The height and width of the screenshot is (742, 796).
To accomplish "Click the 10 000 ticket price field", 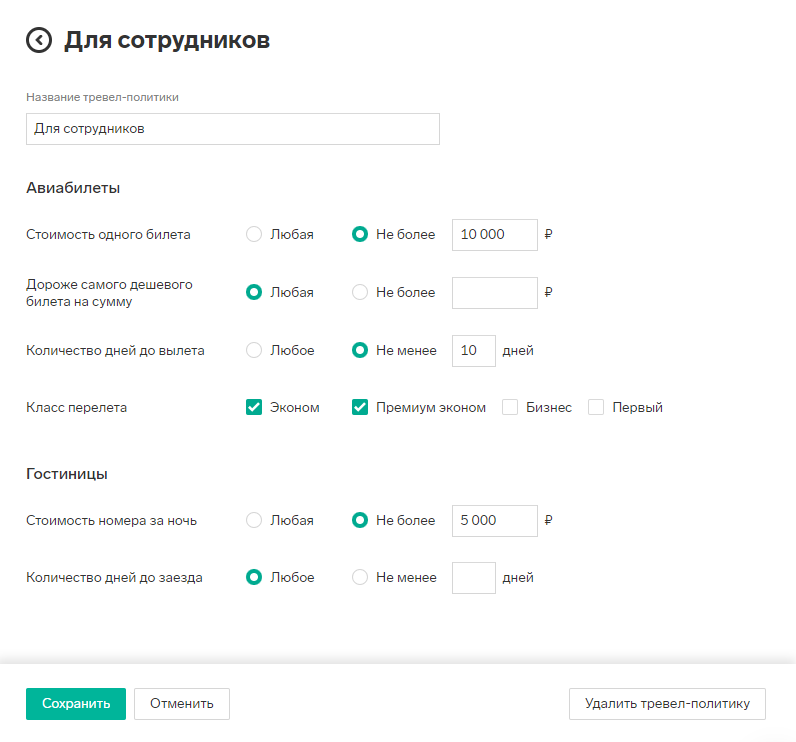I will pyautogui.click(x=494, y=234).
